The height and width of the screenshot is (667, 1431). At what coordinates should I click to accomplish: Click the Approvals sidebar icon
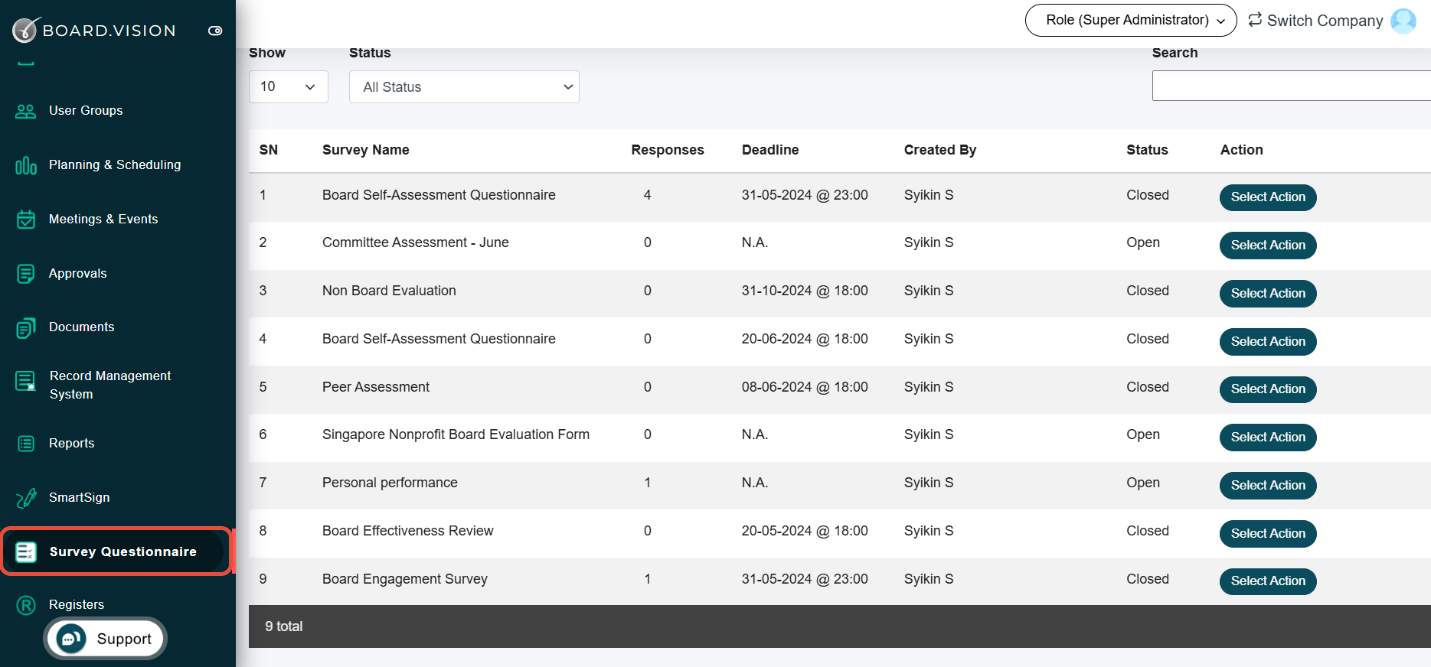tap(26, 273)
